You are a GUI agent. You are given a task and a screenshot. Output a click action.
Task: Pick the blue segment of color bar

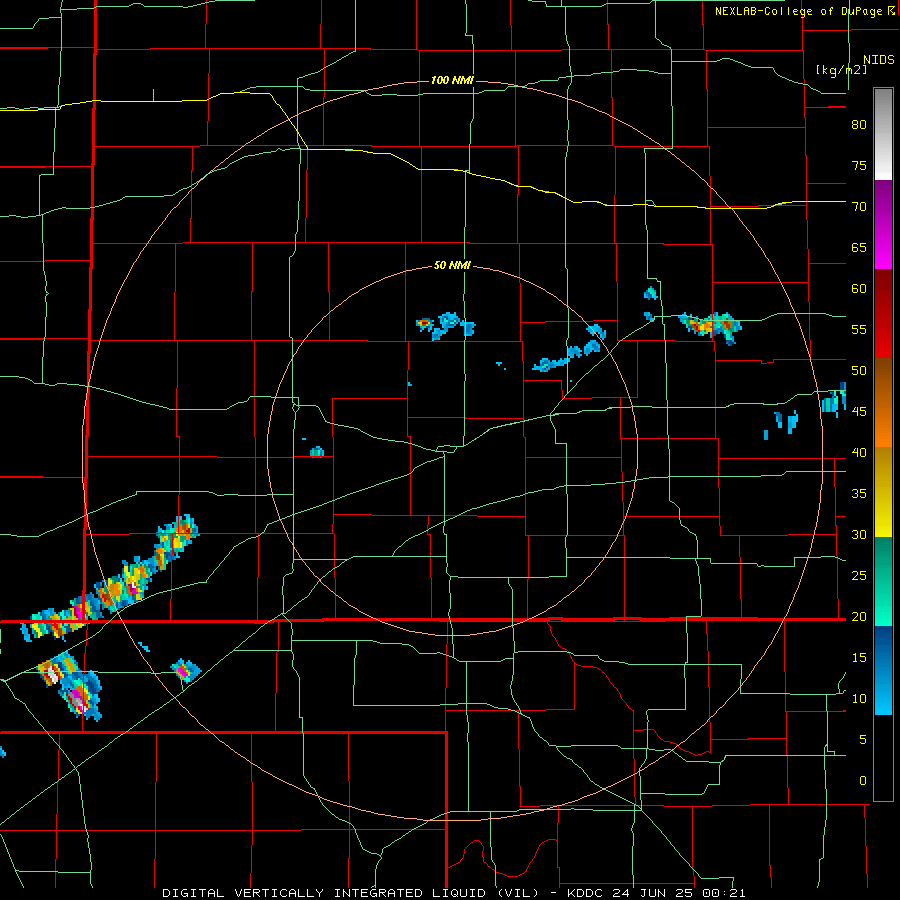[x=883, y=670]
